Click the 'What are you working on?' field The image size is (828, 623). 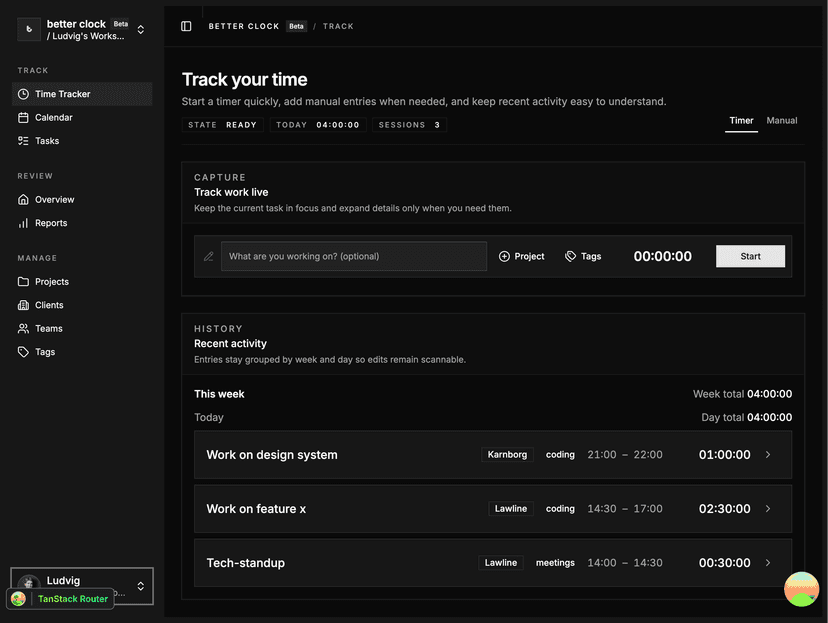tap(353, 256)
